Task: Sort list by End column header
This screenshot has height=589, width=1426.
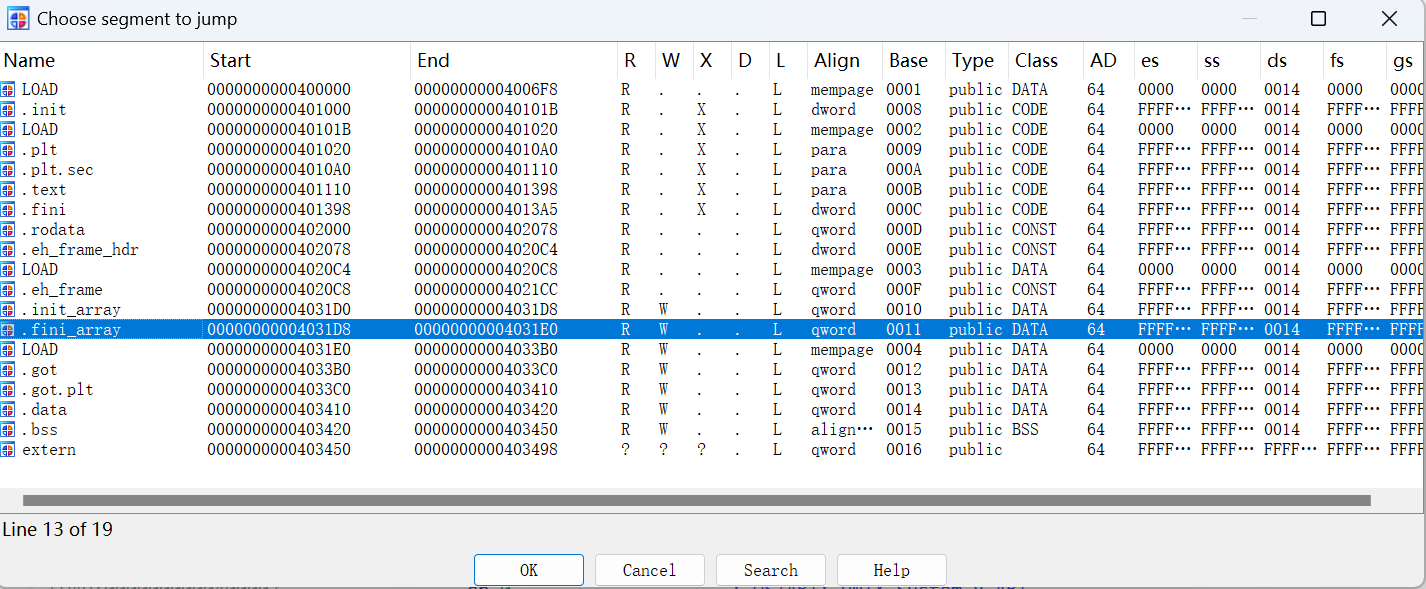Action: coord(433,61)
